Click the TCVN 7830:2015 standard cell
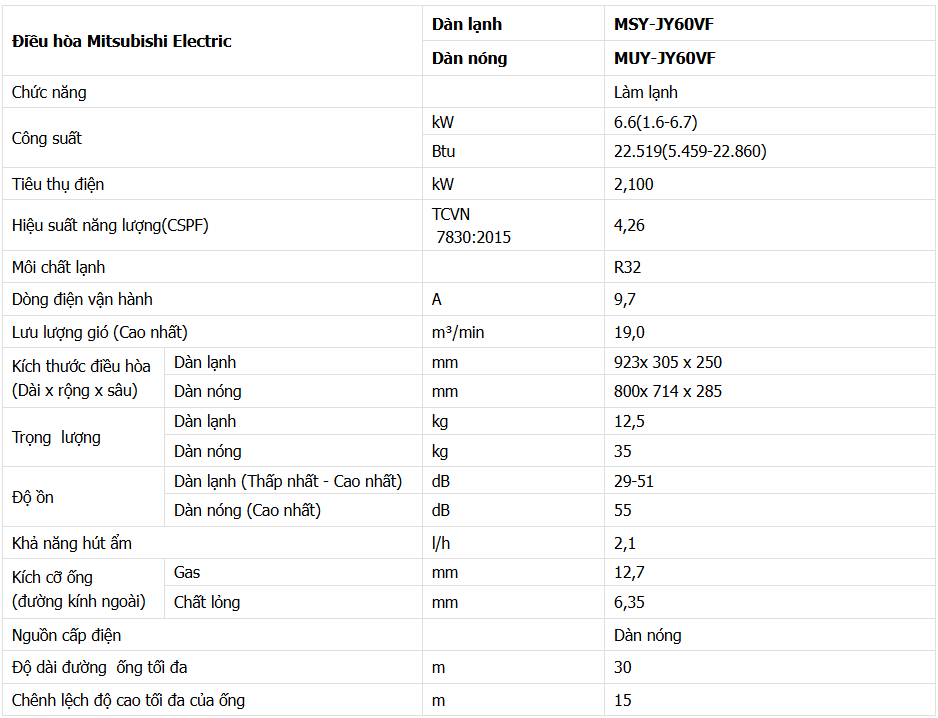This screenshot has height=718, width=938. pos(471,226)
